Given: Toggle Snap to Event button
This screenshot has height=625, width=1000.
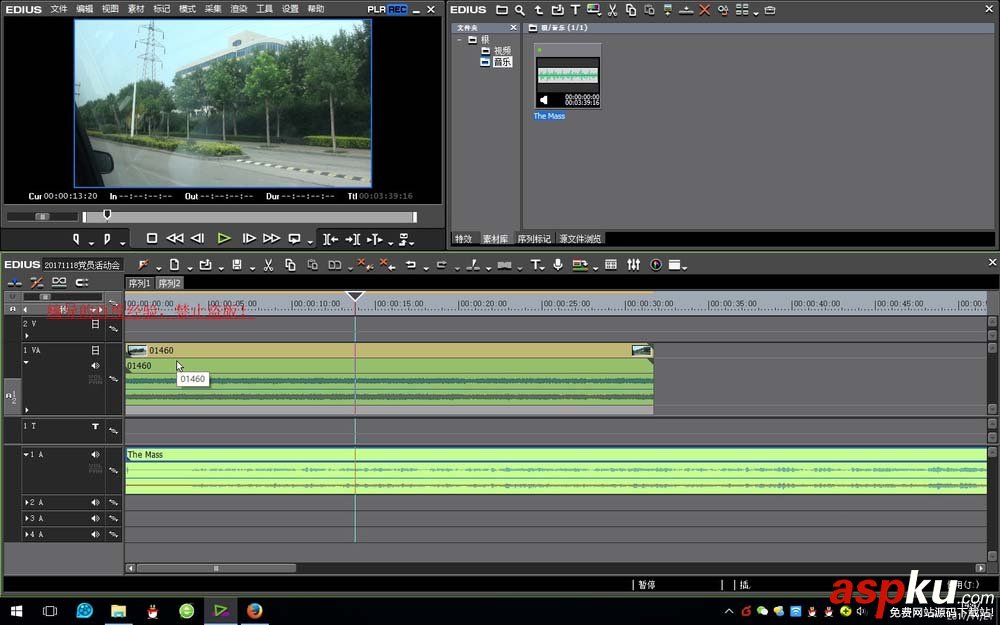Looking at the screenshot, I should point(82,283).
